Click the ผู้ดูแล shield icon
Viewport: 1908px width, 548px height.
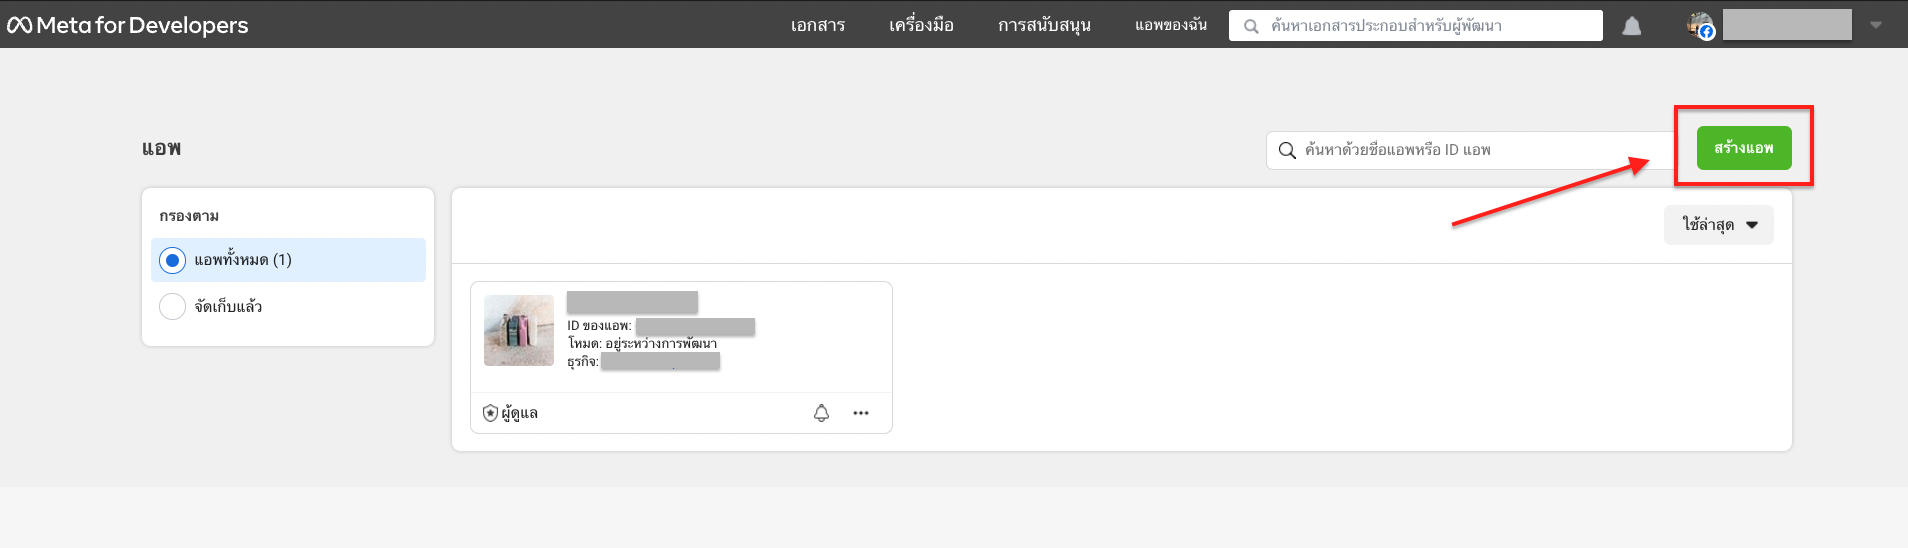(490, 413)
